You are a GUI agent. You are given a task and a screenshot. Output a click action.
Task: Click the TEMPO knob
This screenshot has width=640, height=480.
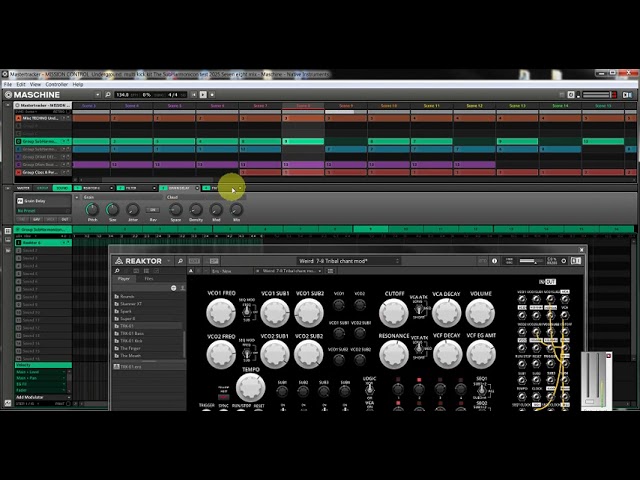click(250, 387)
